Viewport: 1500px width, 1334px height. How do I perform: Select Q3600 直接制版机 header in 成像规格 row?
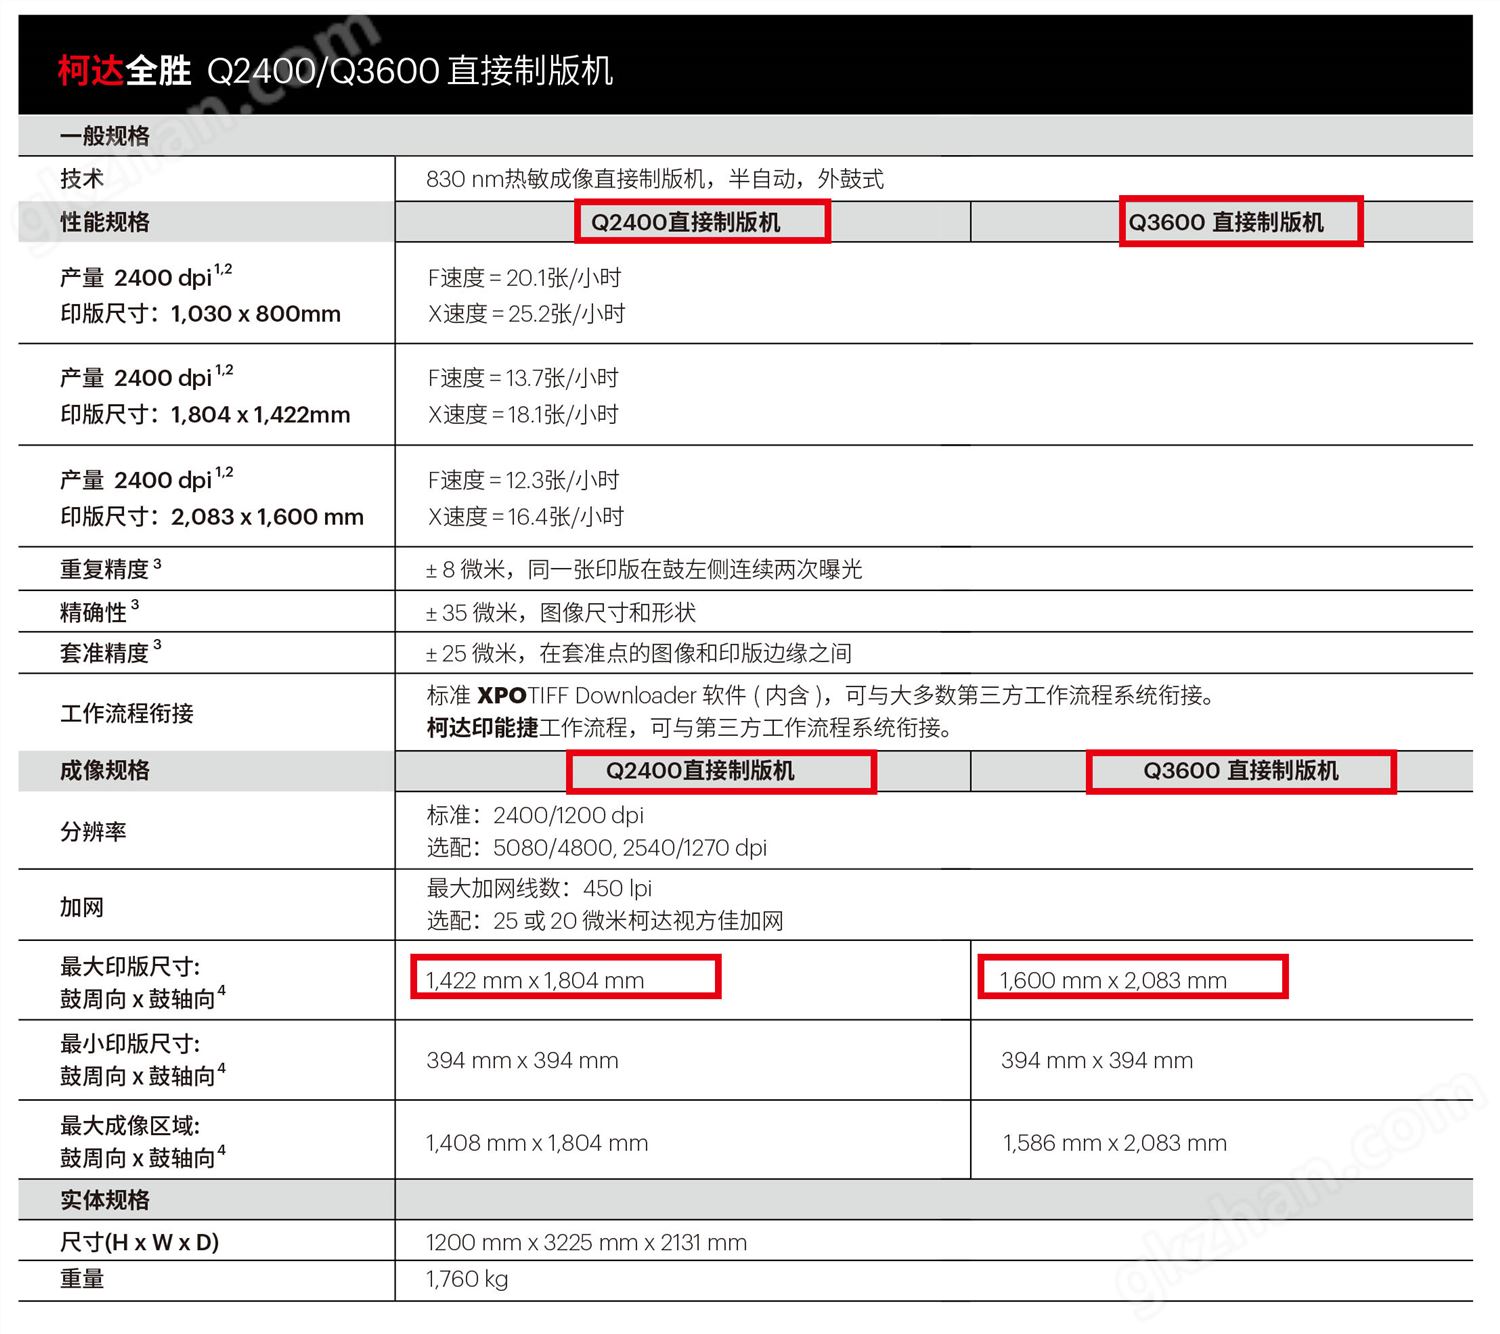pyautogui.click(x=1241, y=770)
